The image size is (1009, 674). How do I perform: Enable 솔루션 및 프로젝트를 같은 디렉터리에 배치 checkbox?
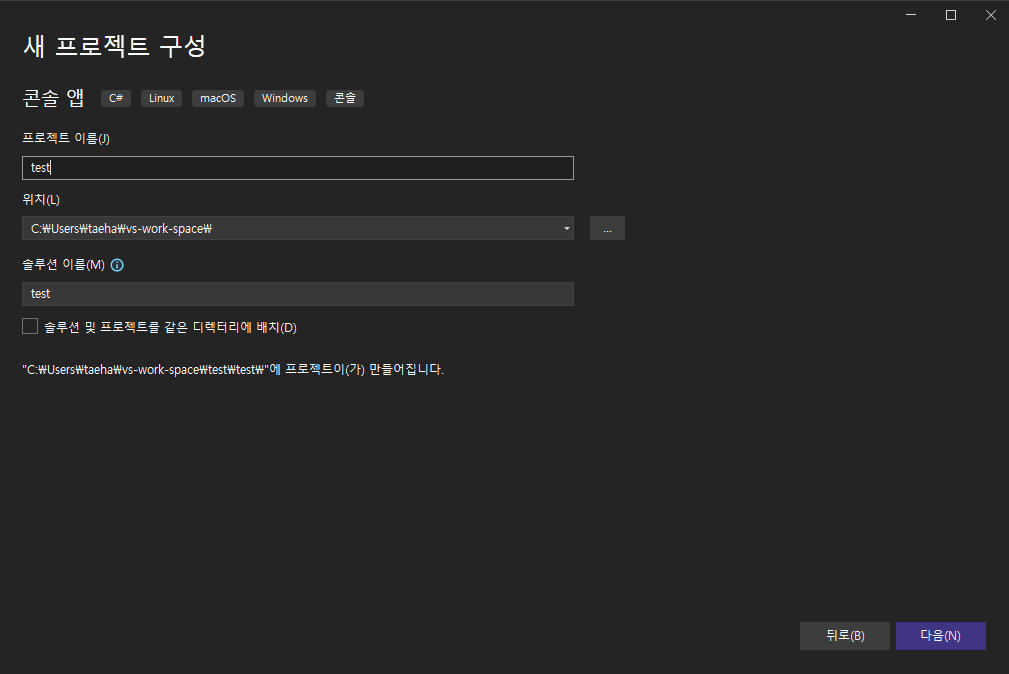[x=30, y=326]
